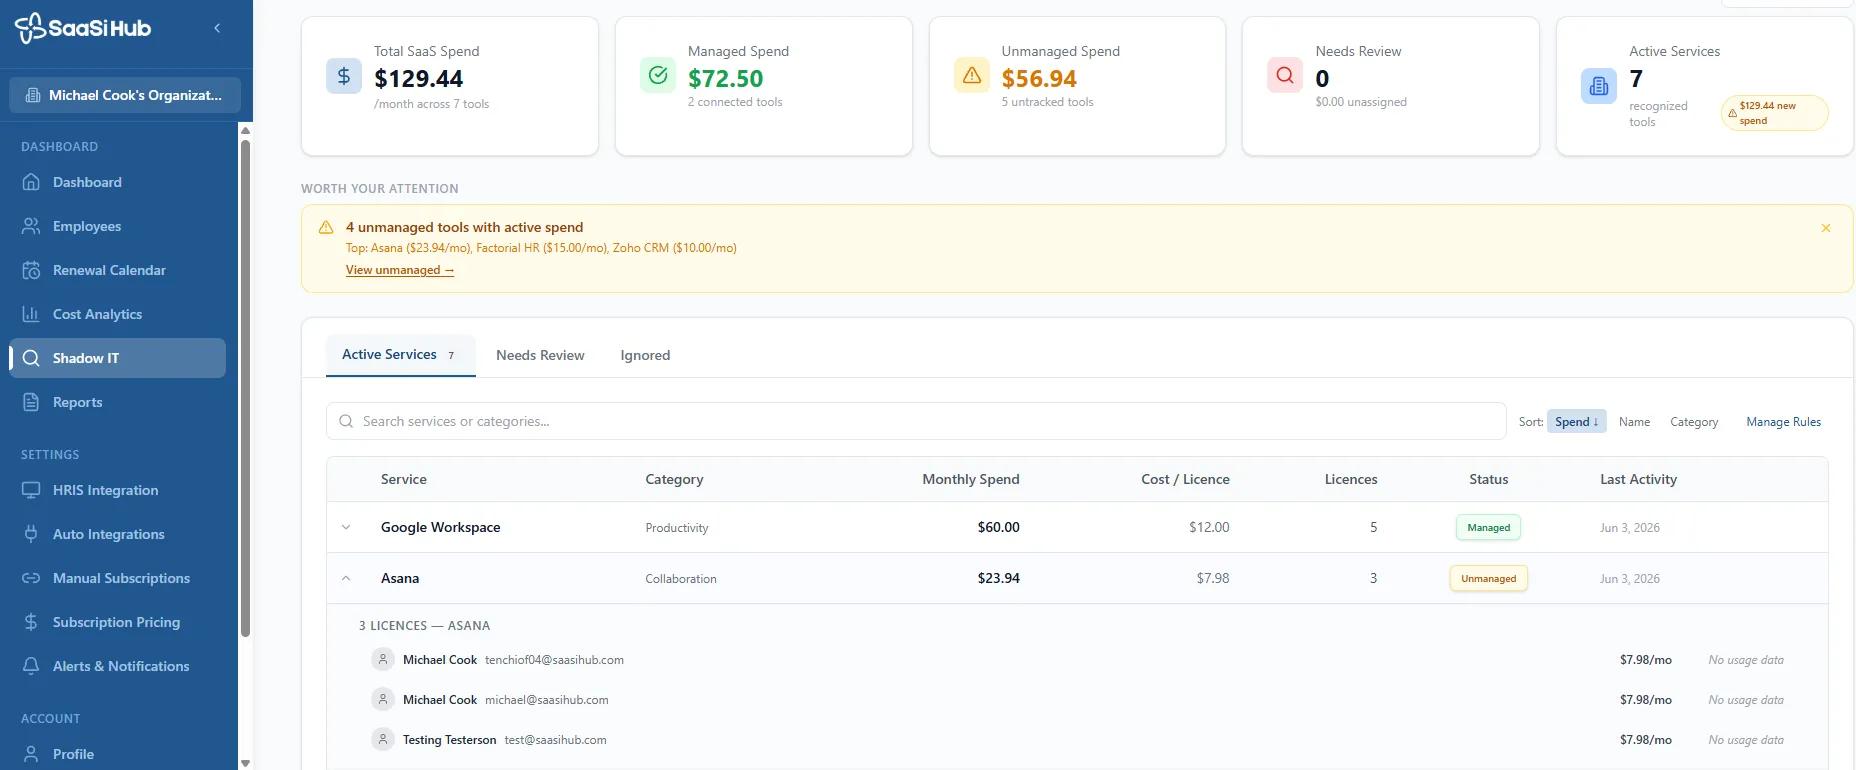Click Asana's $23.94 monthly spend
The height and width of the screenshot is (770, 1856).
998,578
